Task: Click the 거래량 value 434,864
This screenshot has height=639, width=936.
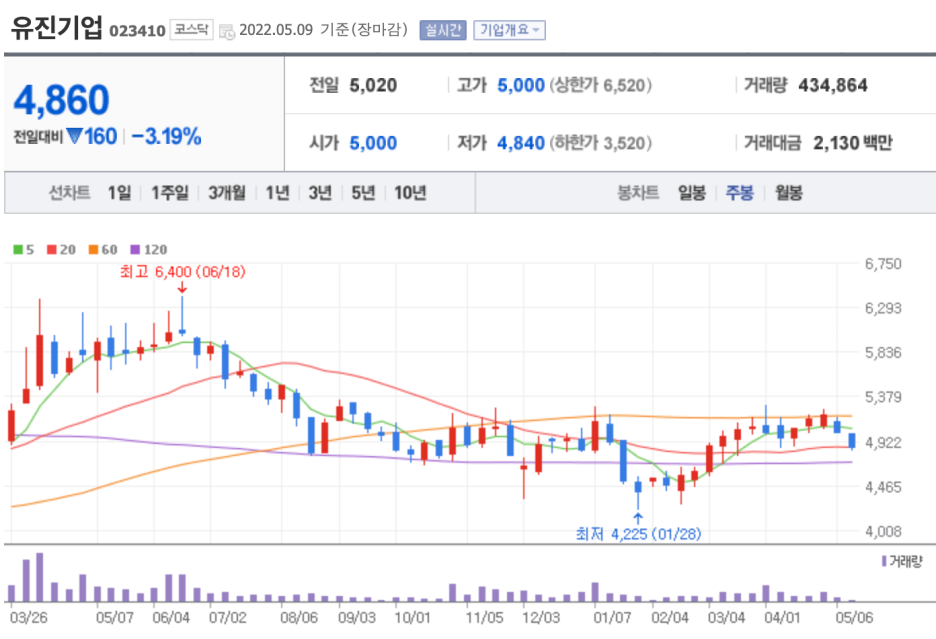Action: pos(833,85)
